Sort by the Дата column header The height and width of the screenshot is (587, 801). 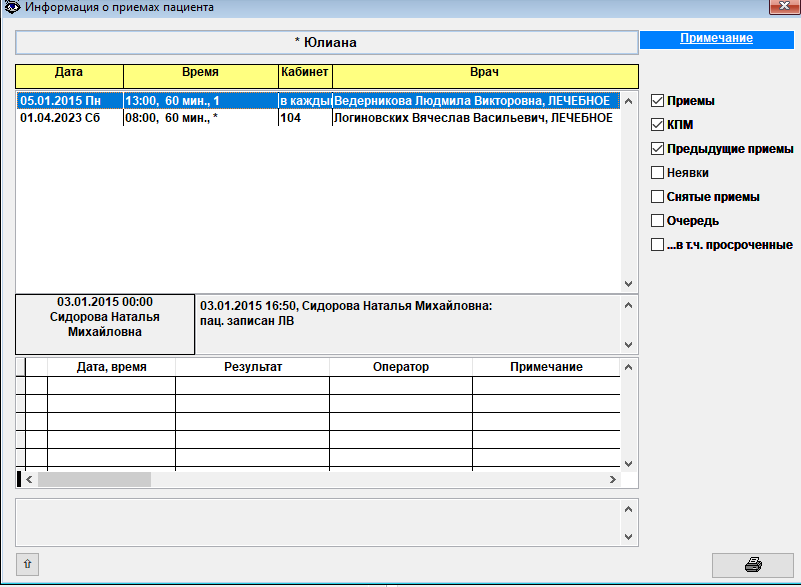[x=69, y=75]
